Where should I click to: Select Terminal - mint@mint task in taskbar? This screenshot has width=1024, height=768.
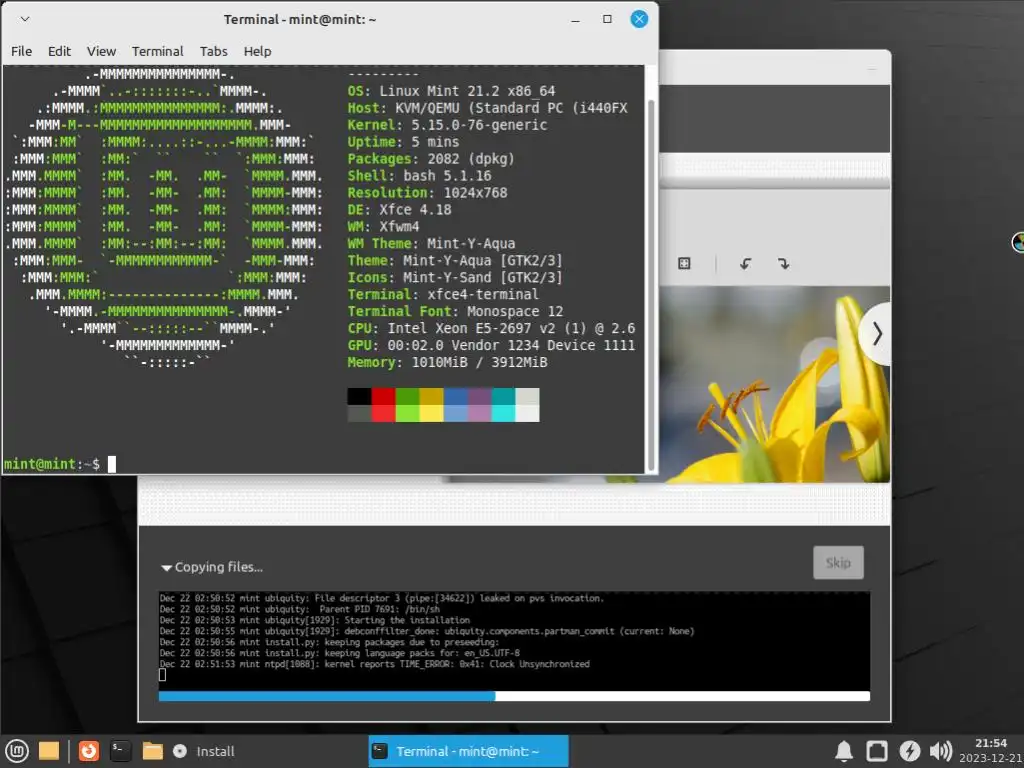click(x=468, y=751)
